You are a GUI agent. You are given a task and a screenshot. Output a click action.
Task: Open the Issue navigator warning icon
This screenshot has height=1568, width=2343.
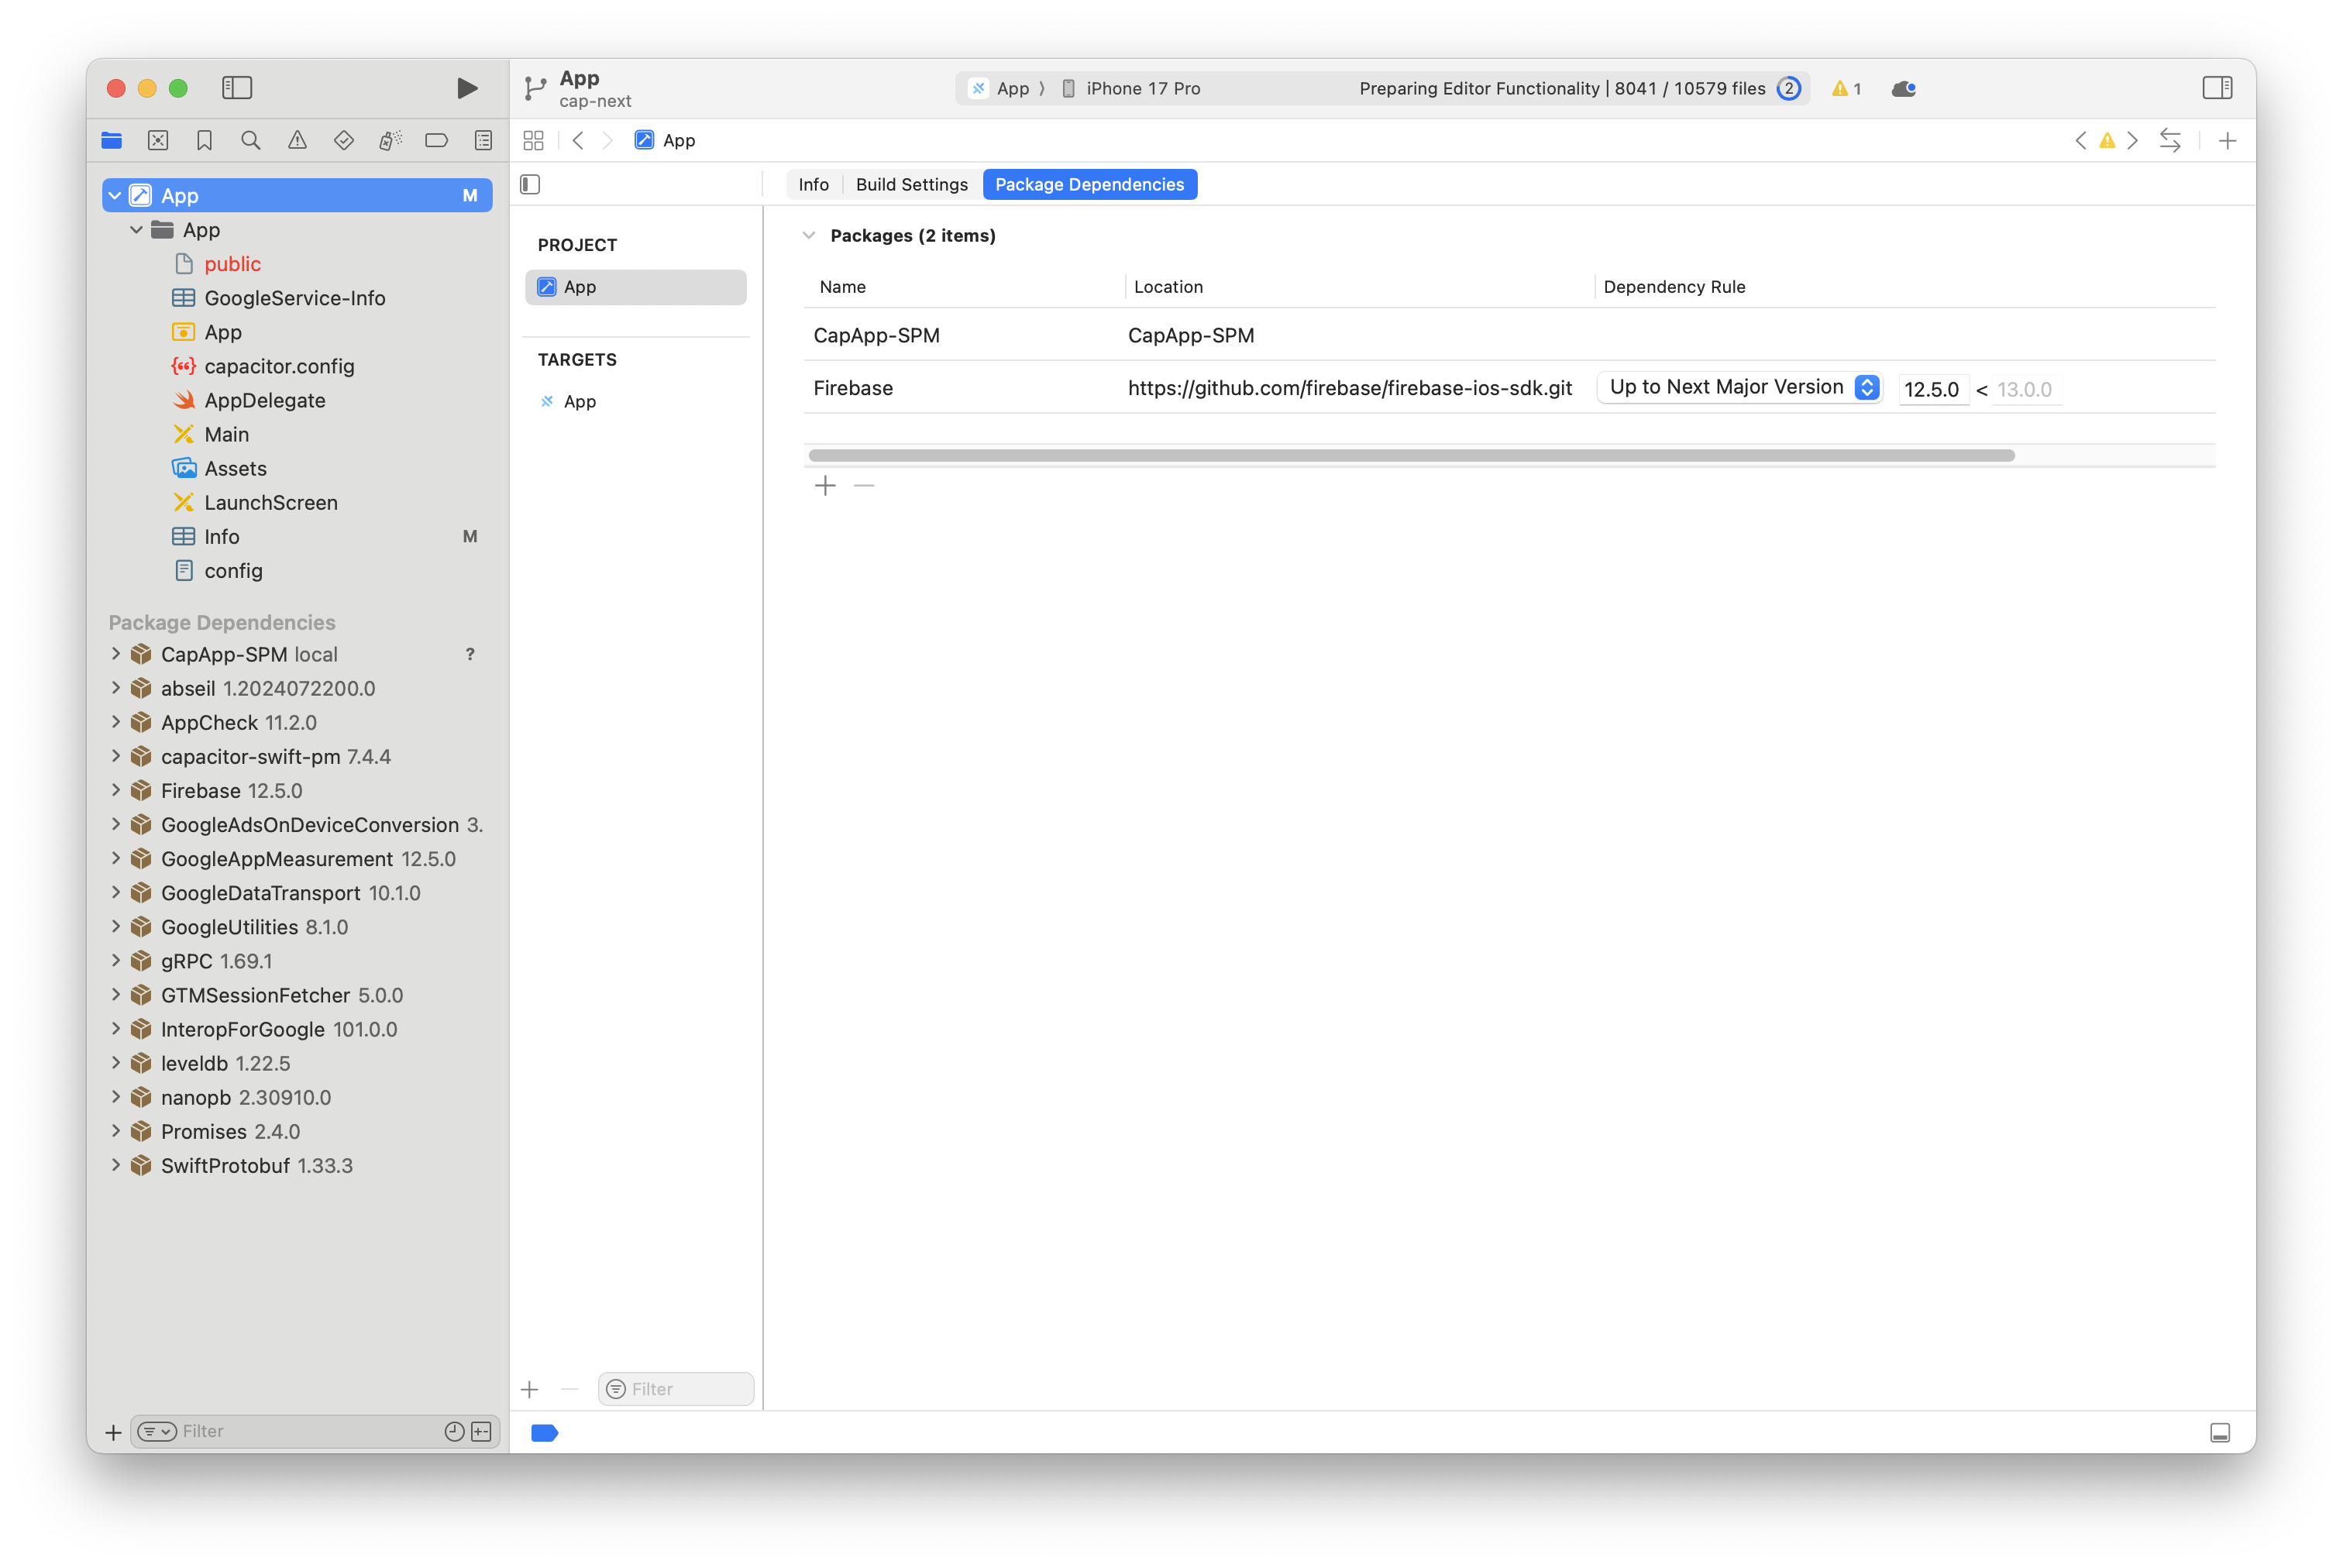coord(297,141)
